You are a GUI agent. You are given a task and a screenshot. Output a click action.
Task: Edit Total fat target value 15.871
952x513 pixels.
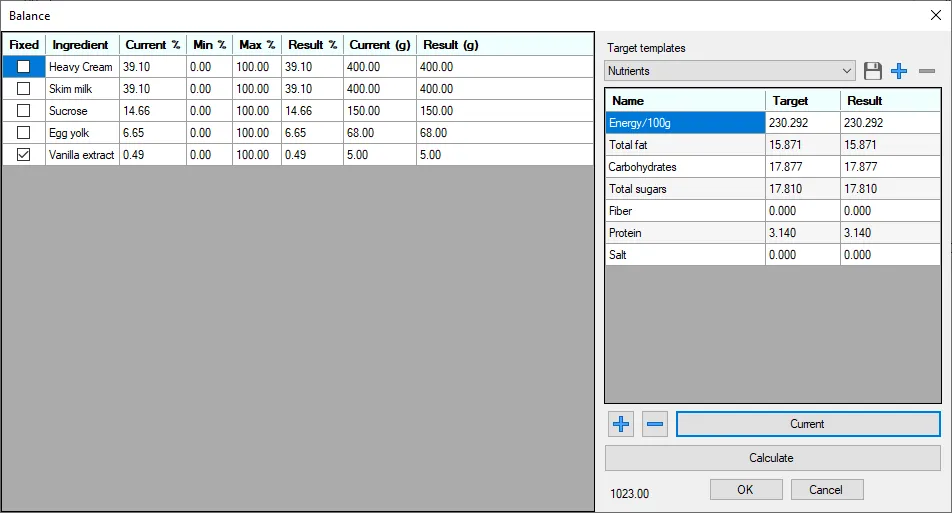pyautogui.click(x=803, y=144)
